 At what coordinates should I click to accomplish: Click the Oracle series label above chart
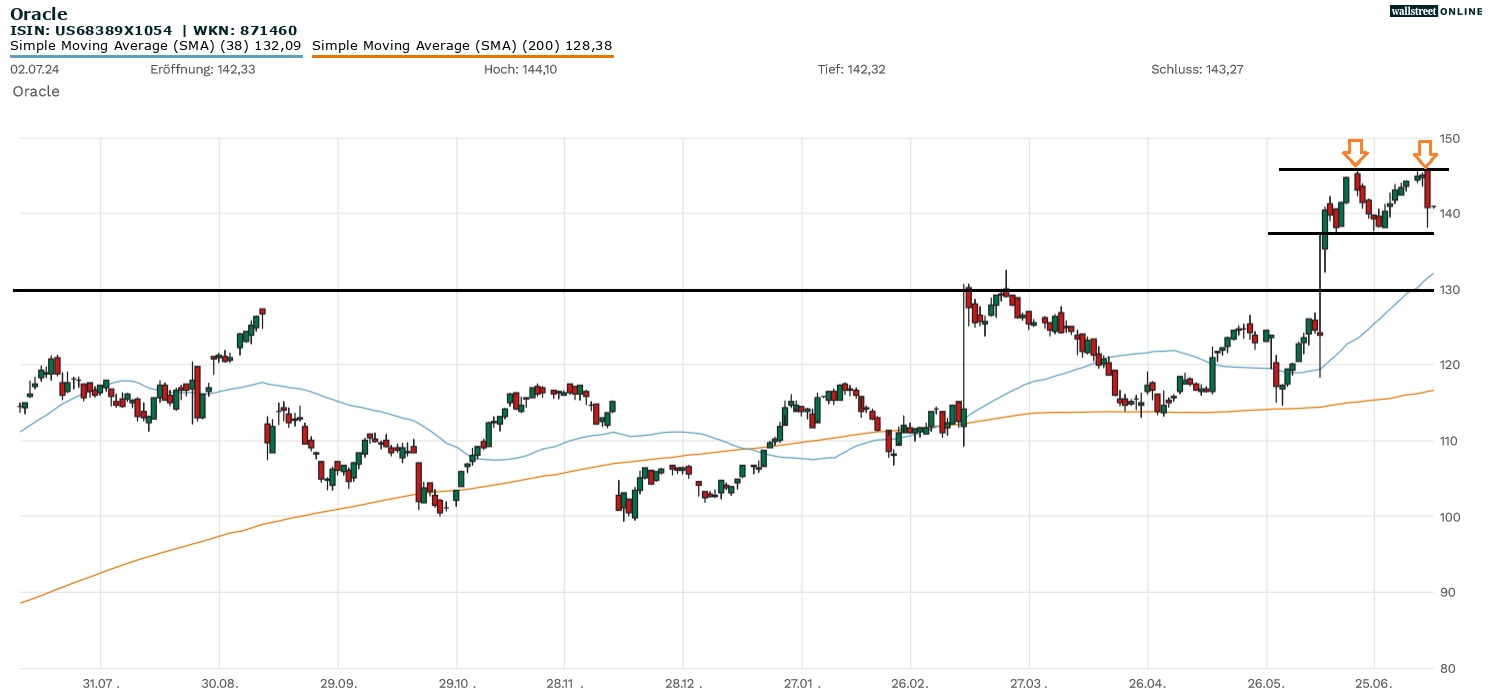(x=36, y=91)
